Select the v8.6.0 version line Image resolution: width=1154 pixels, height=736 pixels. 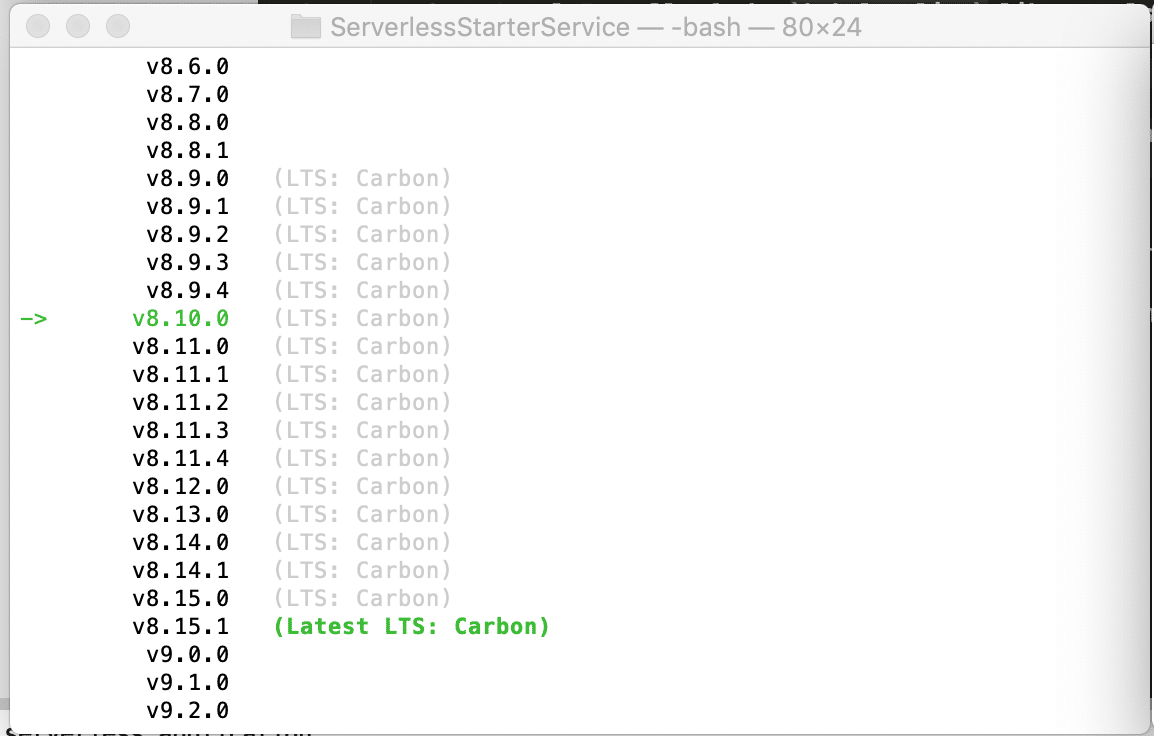(187, 66)
